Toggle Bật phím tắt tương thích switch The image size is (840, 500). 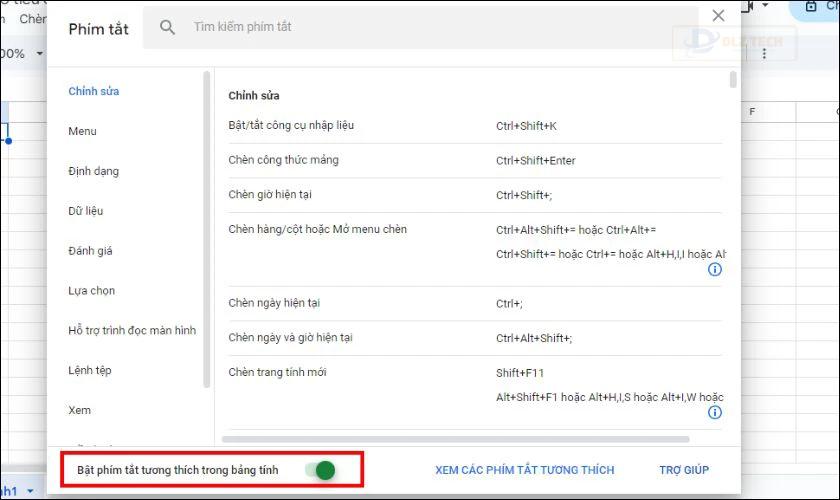[x=321, y=470]
